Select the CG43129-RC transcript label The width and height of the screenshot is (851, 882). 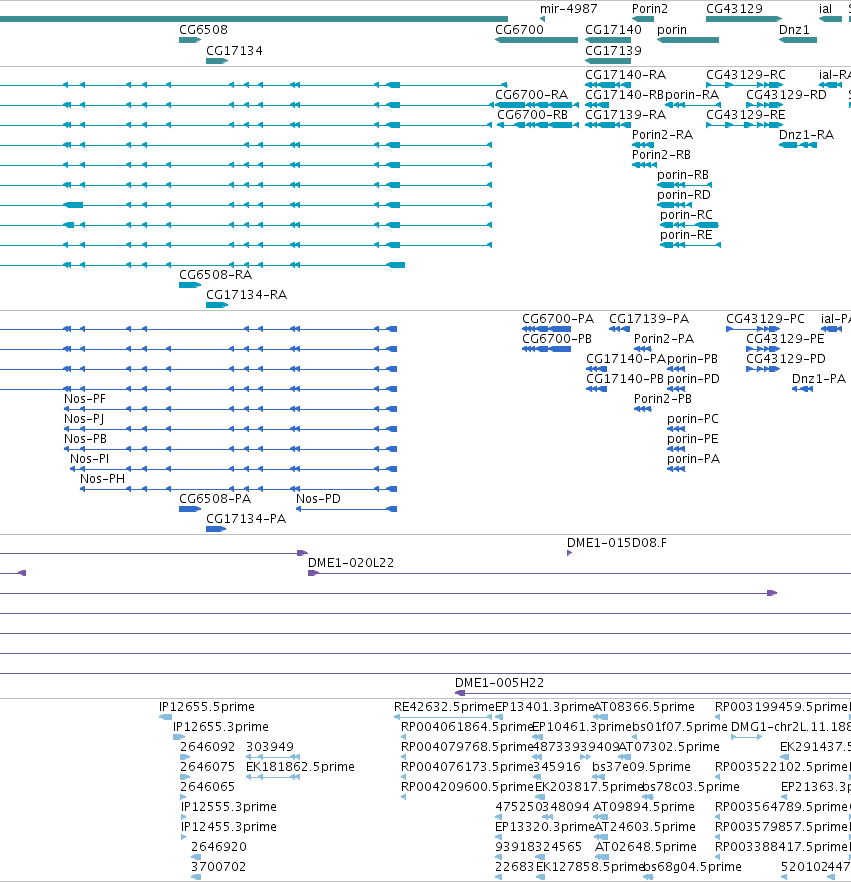746,75
